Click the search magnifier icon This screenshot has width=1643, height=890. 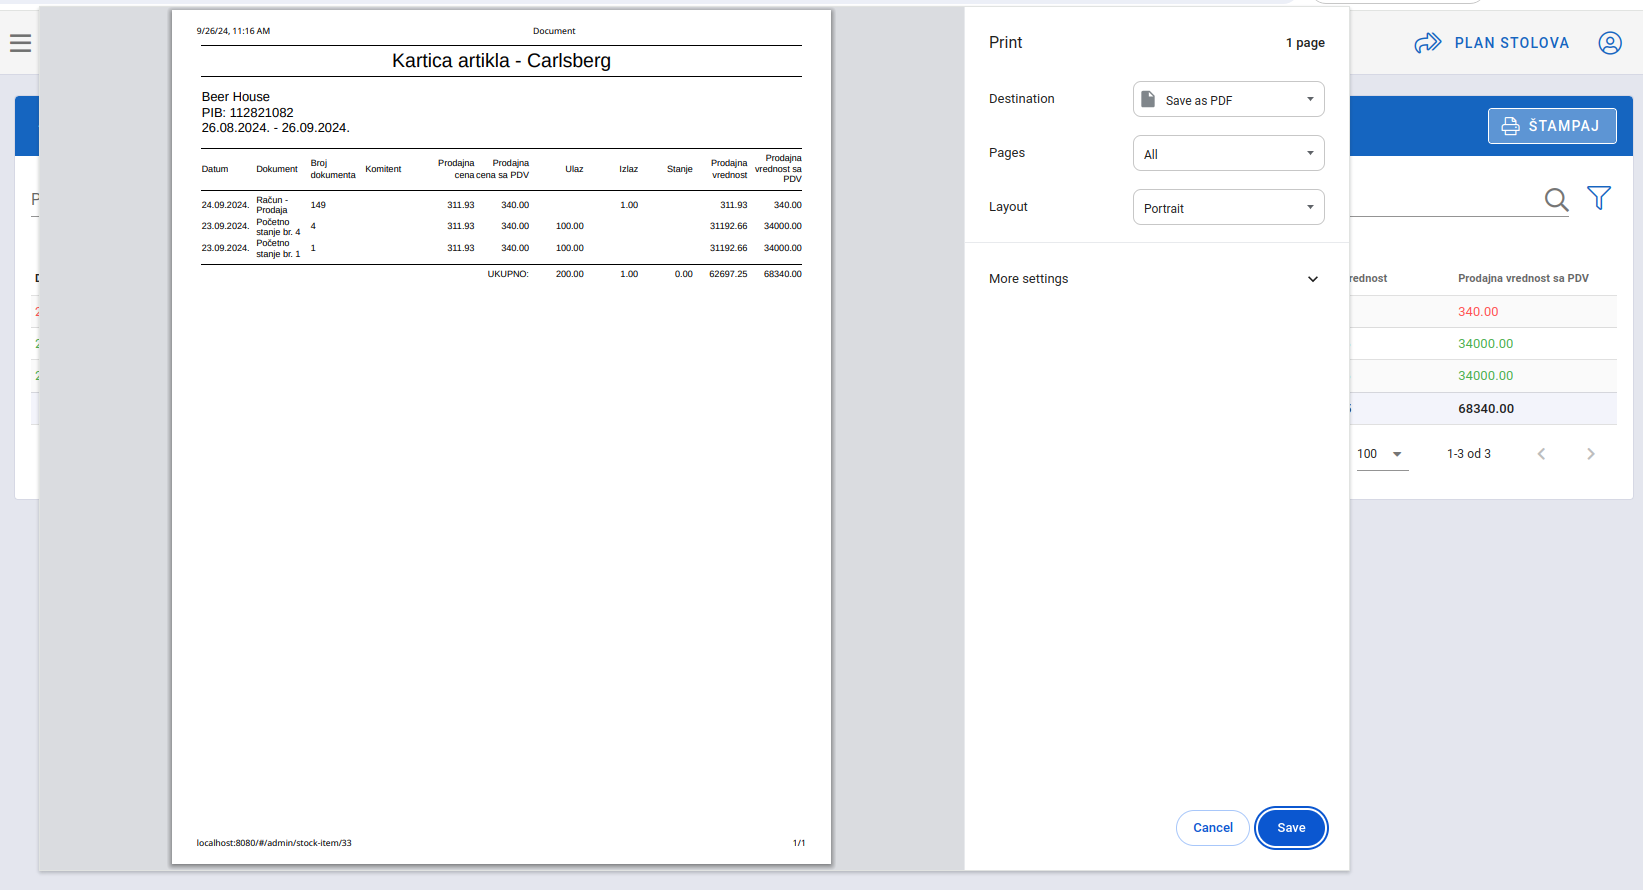click(x=1556, y=199)
